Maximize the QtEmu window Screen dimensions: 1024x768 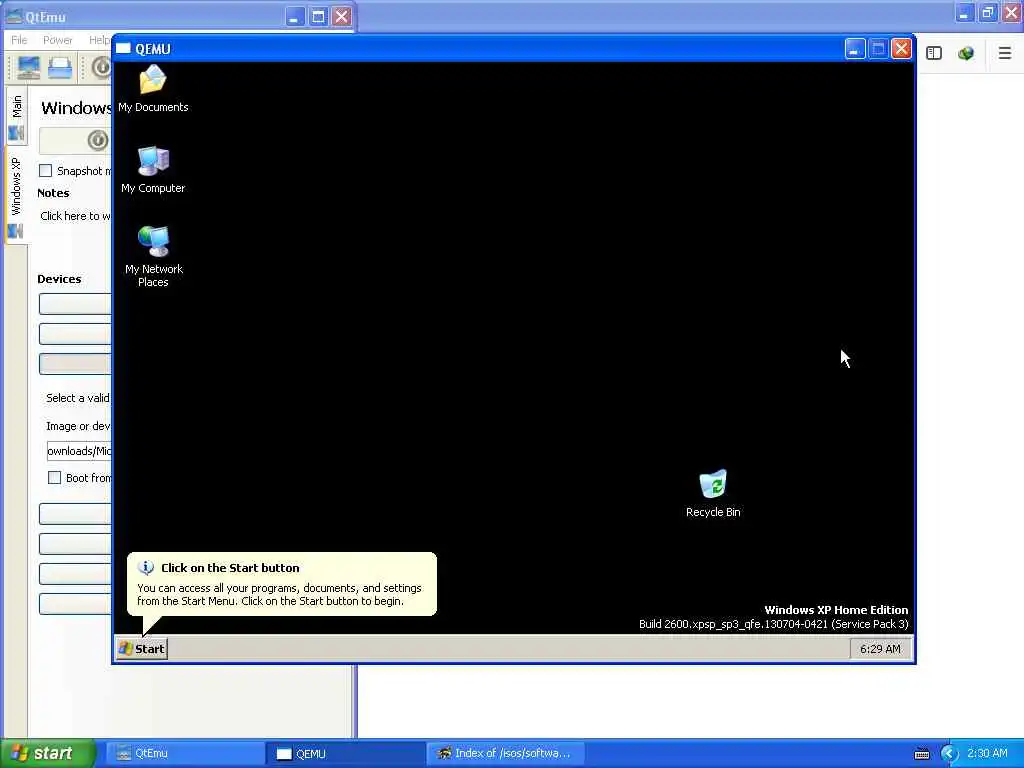coord(318,16)
